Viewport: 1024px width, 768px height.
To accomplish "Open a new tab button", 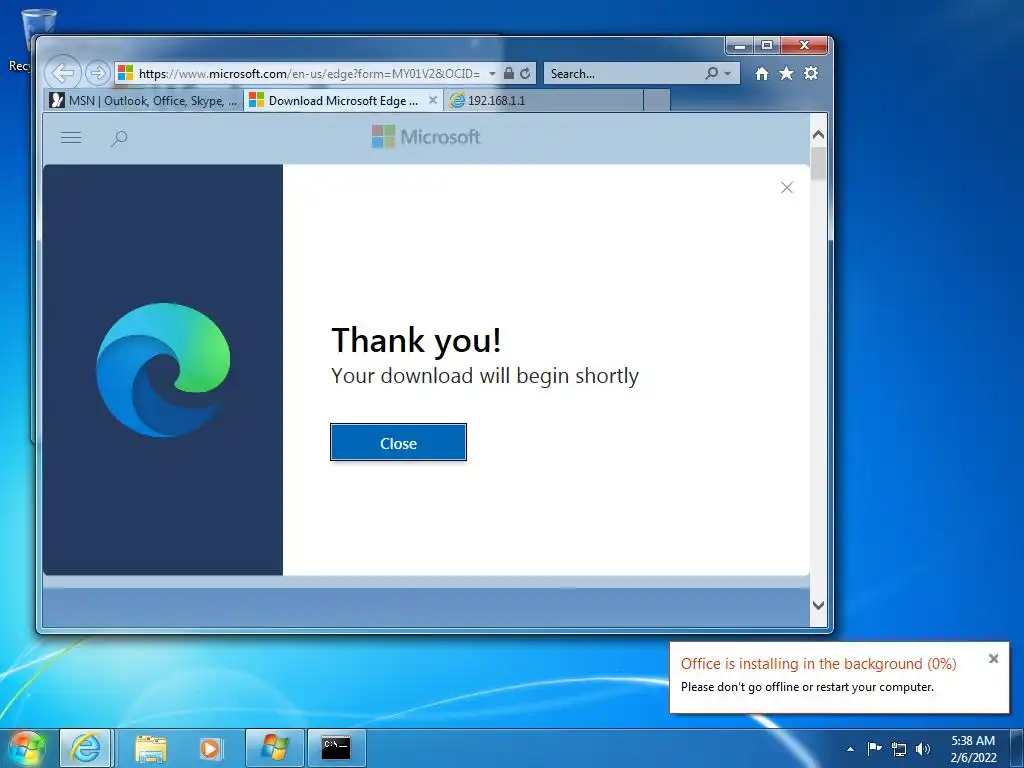I will point(657,101).
